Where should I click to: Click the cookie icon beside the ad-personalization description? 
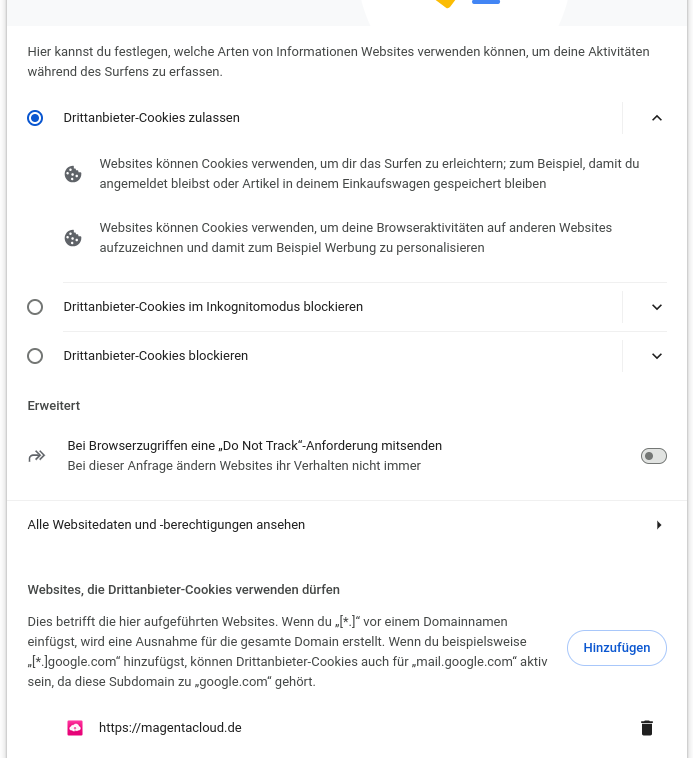click(x=73, y=238)
